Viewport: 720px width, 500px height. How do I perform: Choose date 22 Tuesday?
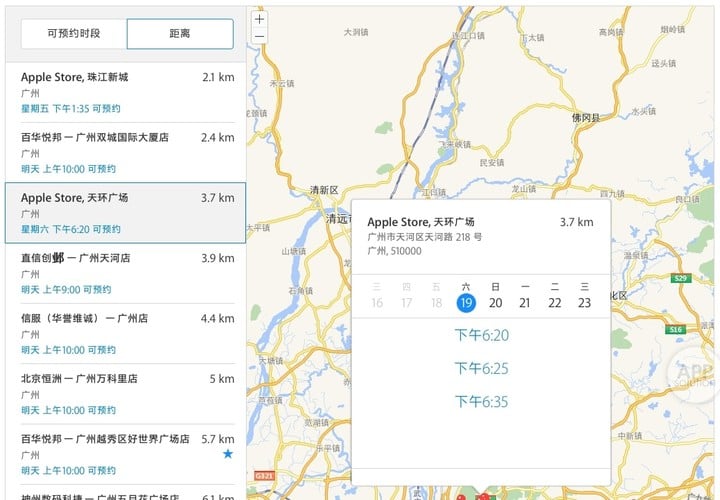click(555, 303)
